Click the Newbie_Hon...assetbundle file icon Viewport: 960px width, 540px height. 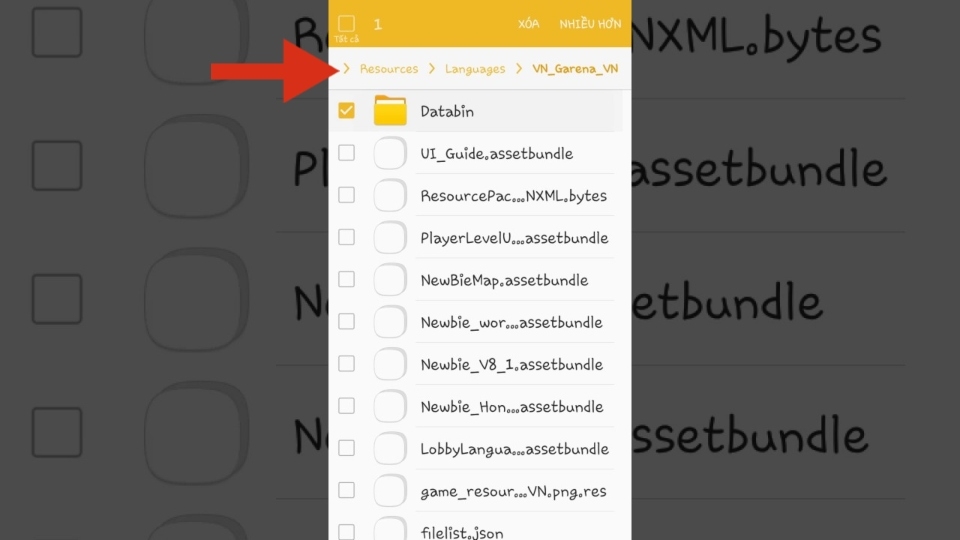(x=390, y=407)
